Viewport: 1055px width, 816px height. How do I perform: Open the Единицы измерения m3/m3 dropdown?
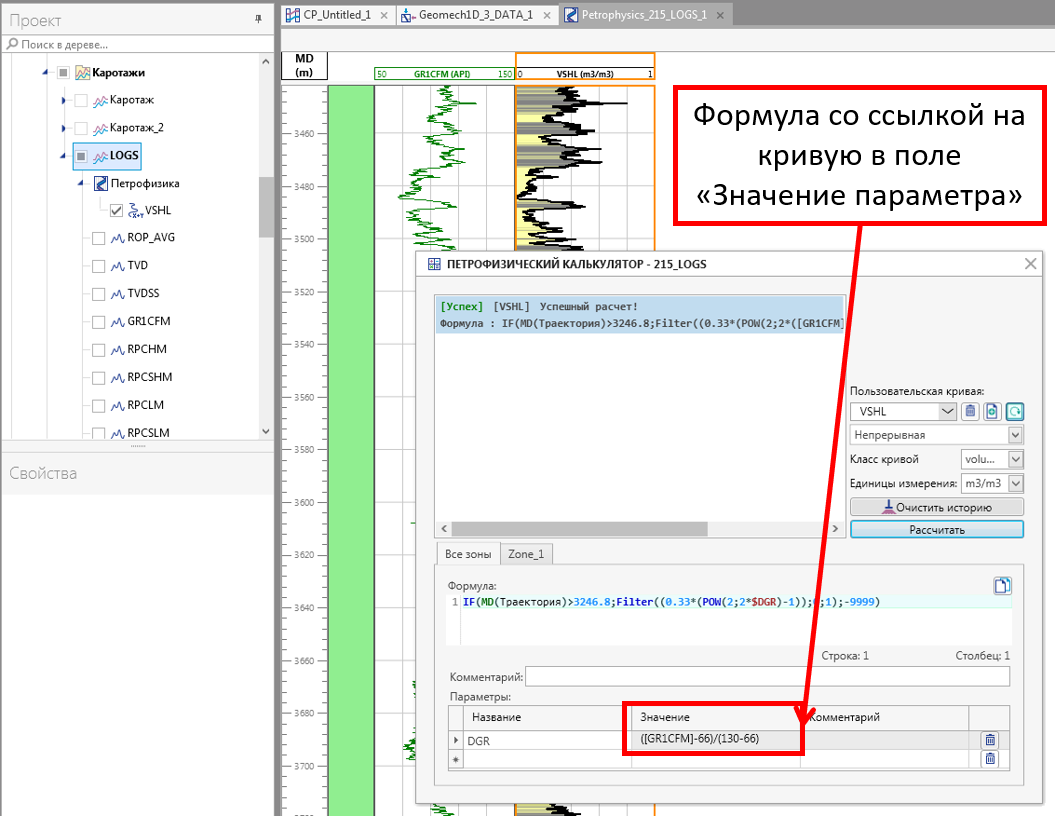(x=1015, y=483)
